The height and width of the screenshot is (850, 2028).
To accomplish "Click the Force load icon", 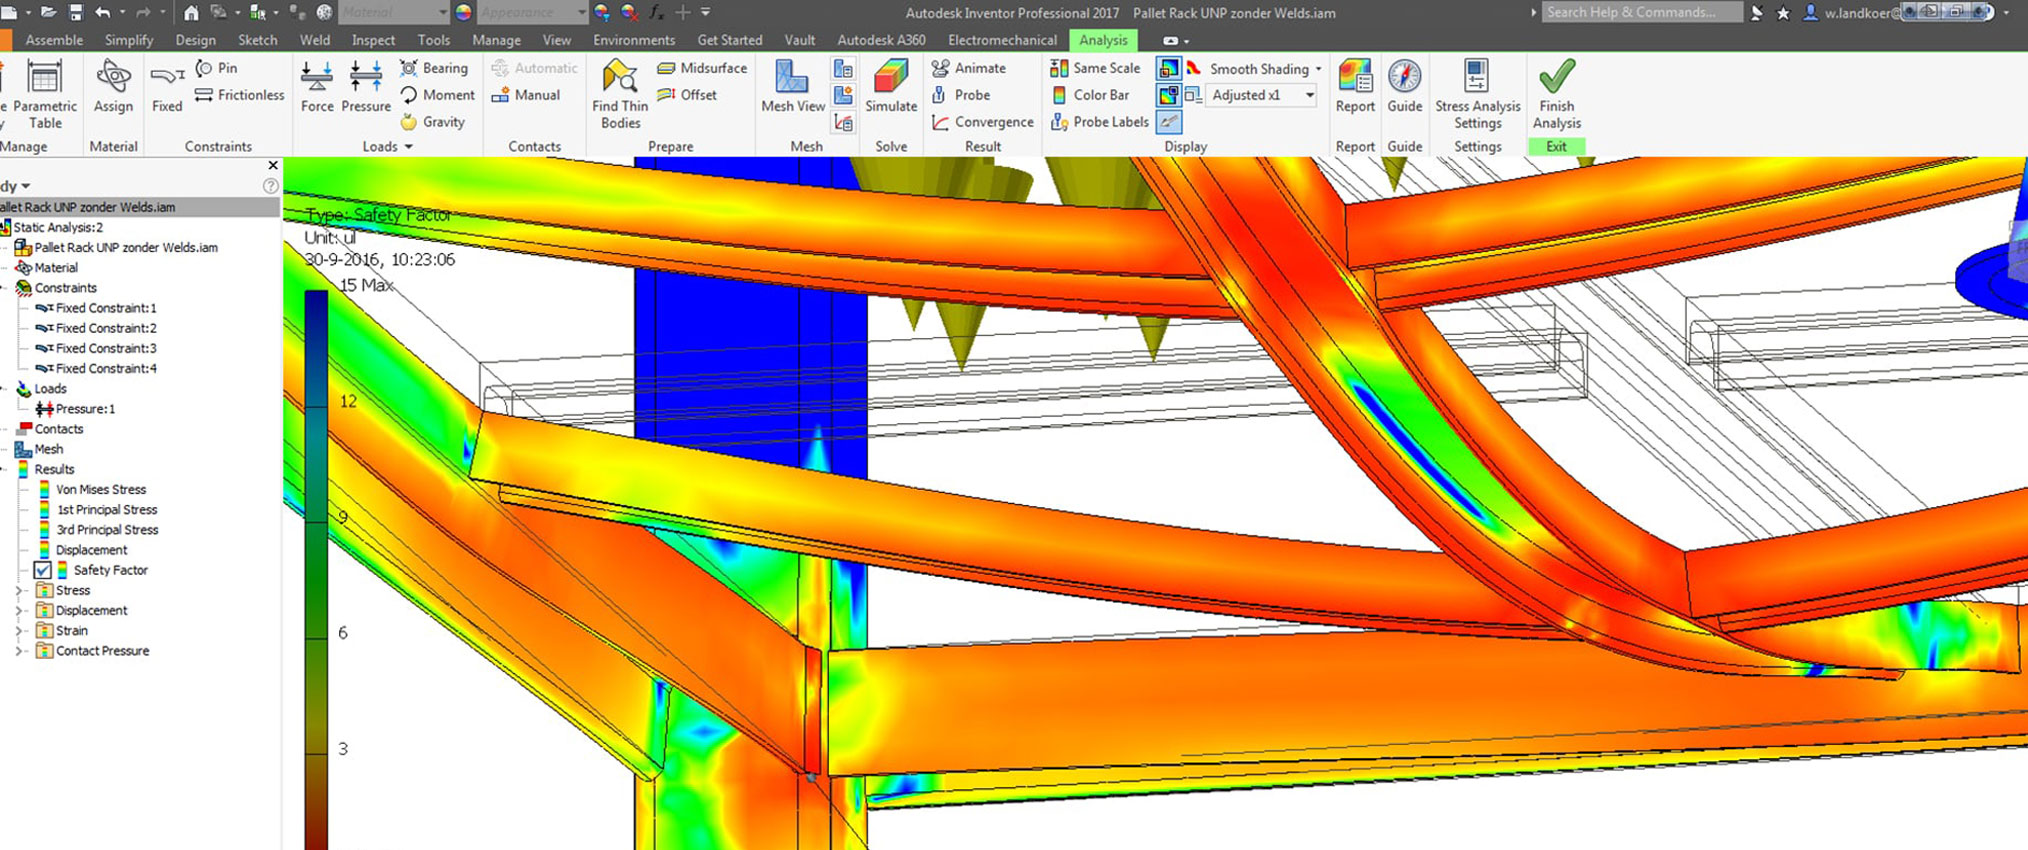I will coord(317,80).
